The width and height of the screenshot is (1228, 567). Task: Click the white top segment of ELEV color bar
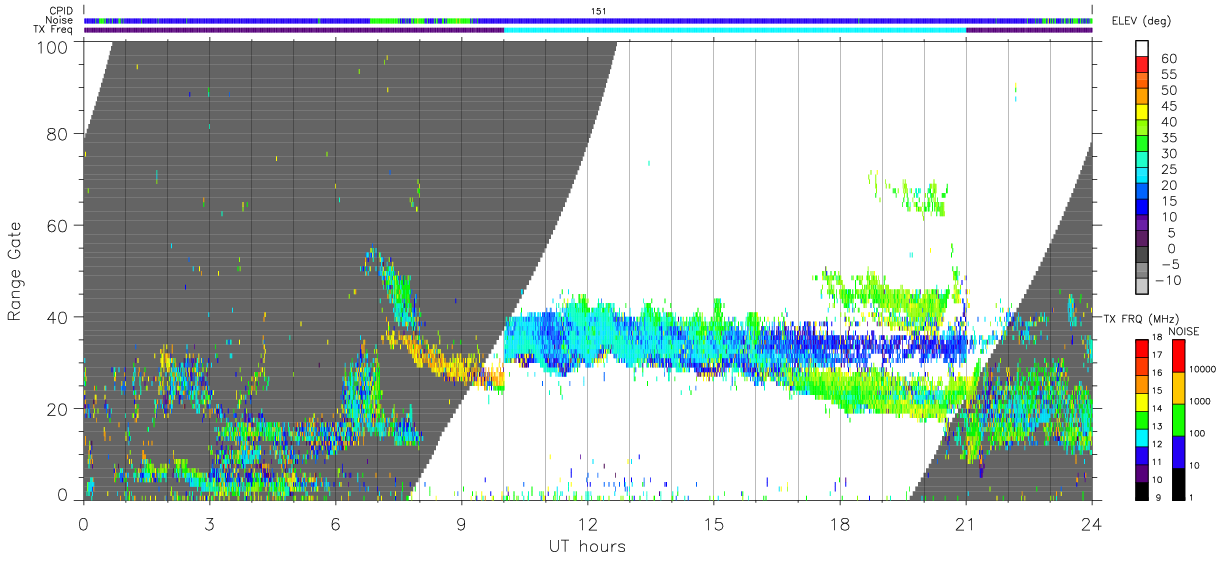click(1144, 49)
